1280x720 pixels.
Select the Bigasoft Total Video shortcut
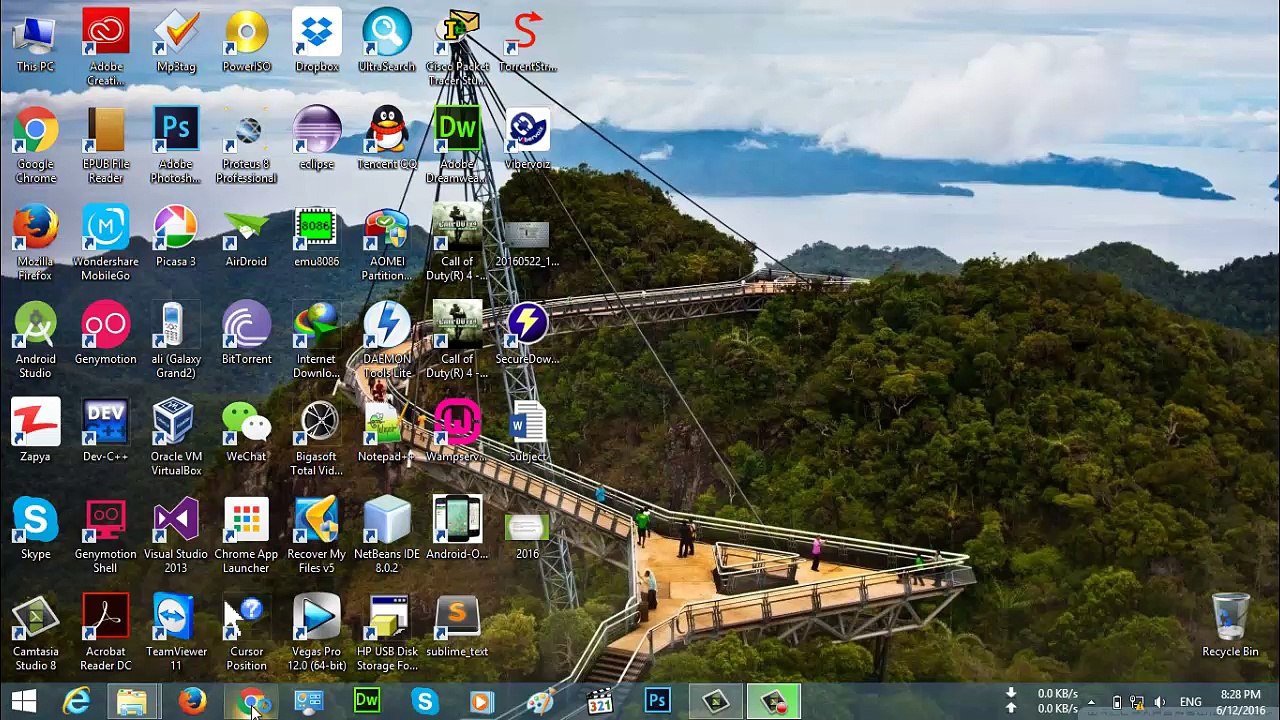click(316, 438)
